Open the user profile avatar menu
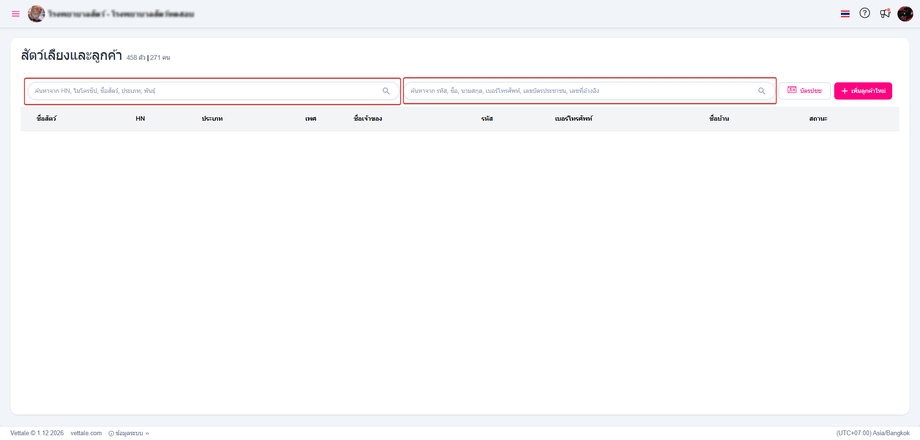The height and width of the screenshot is (440, 920). coord(905,13)
